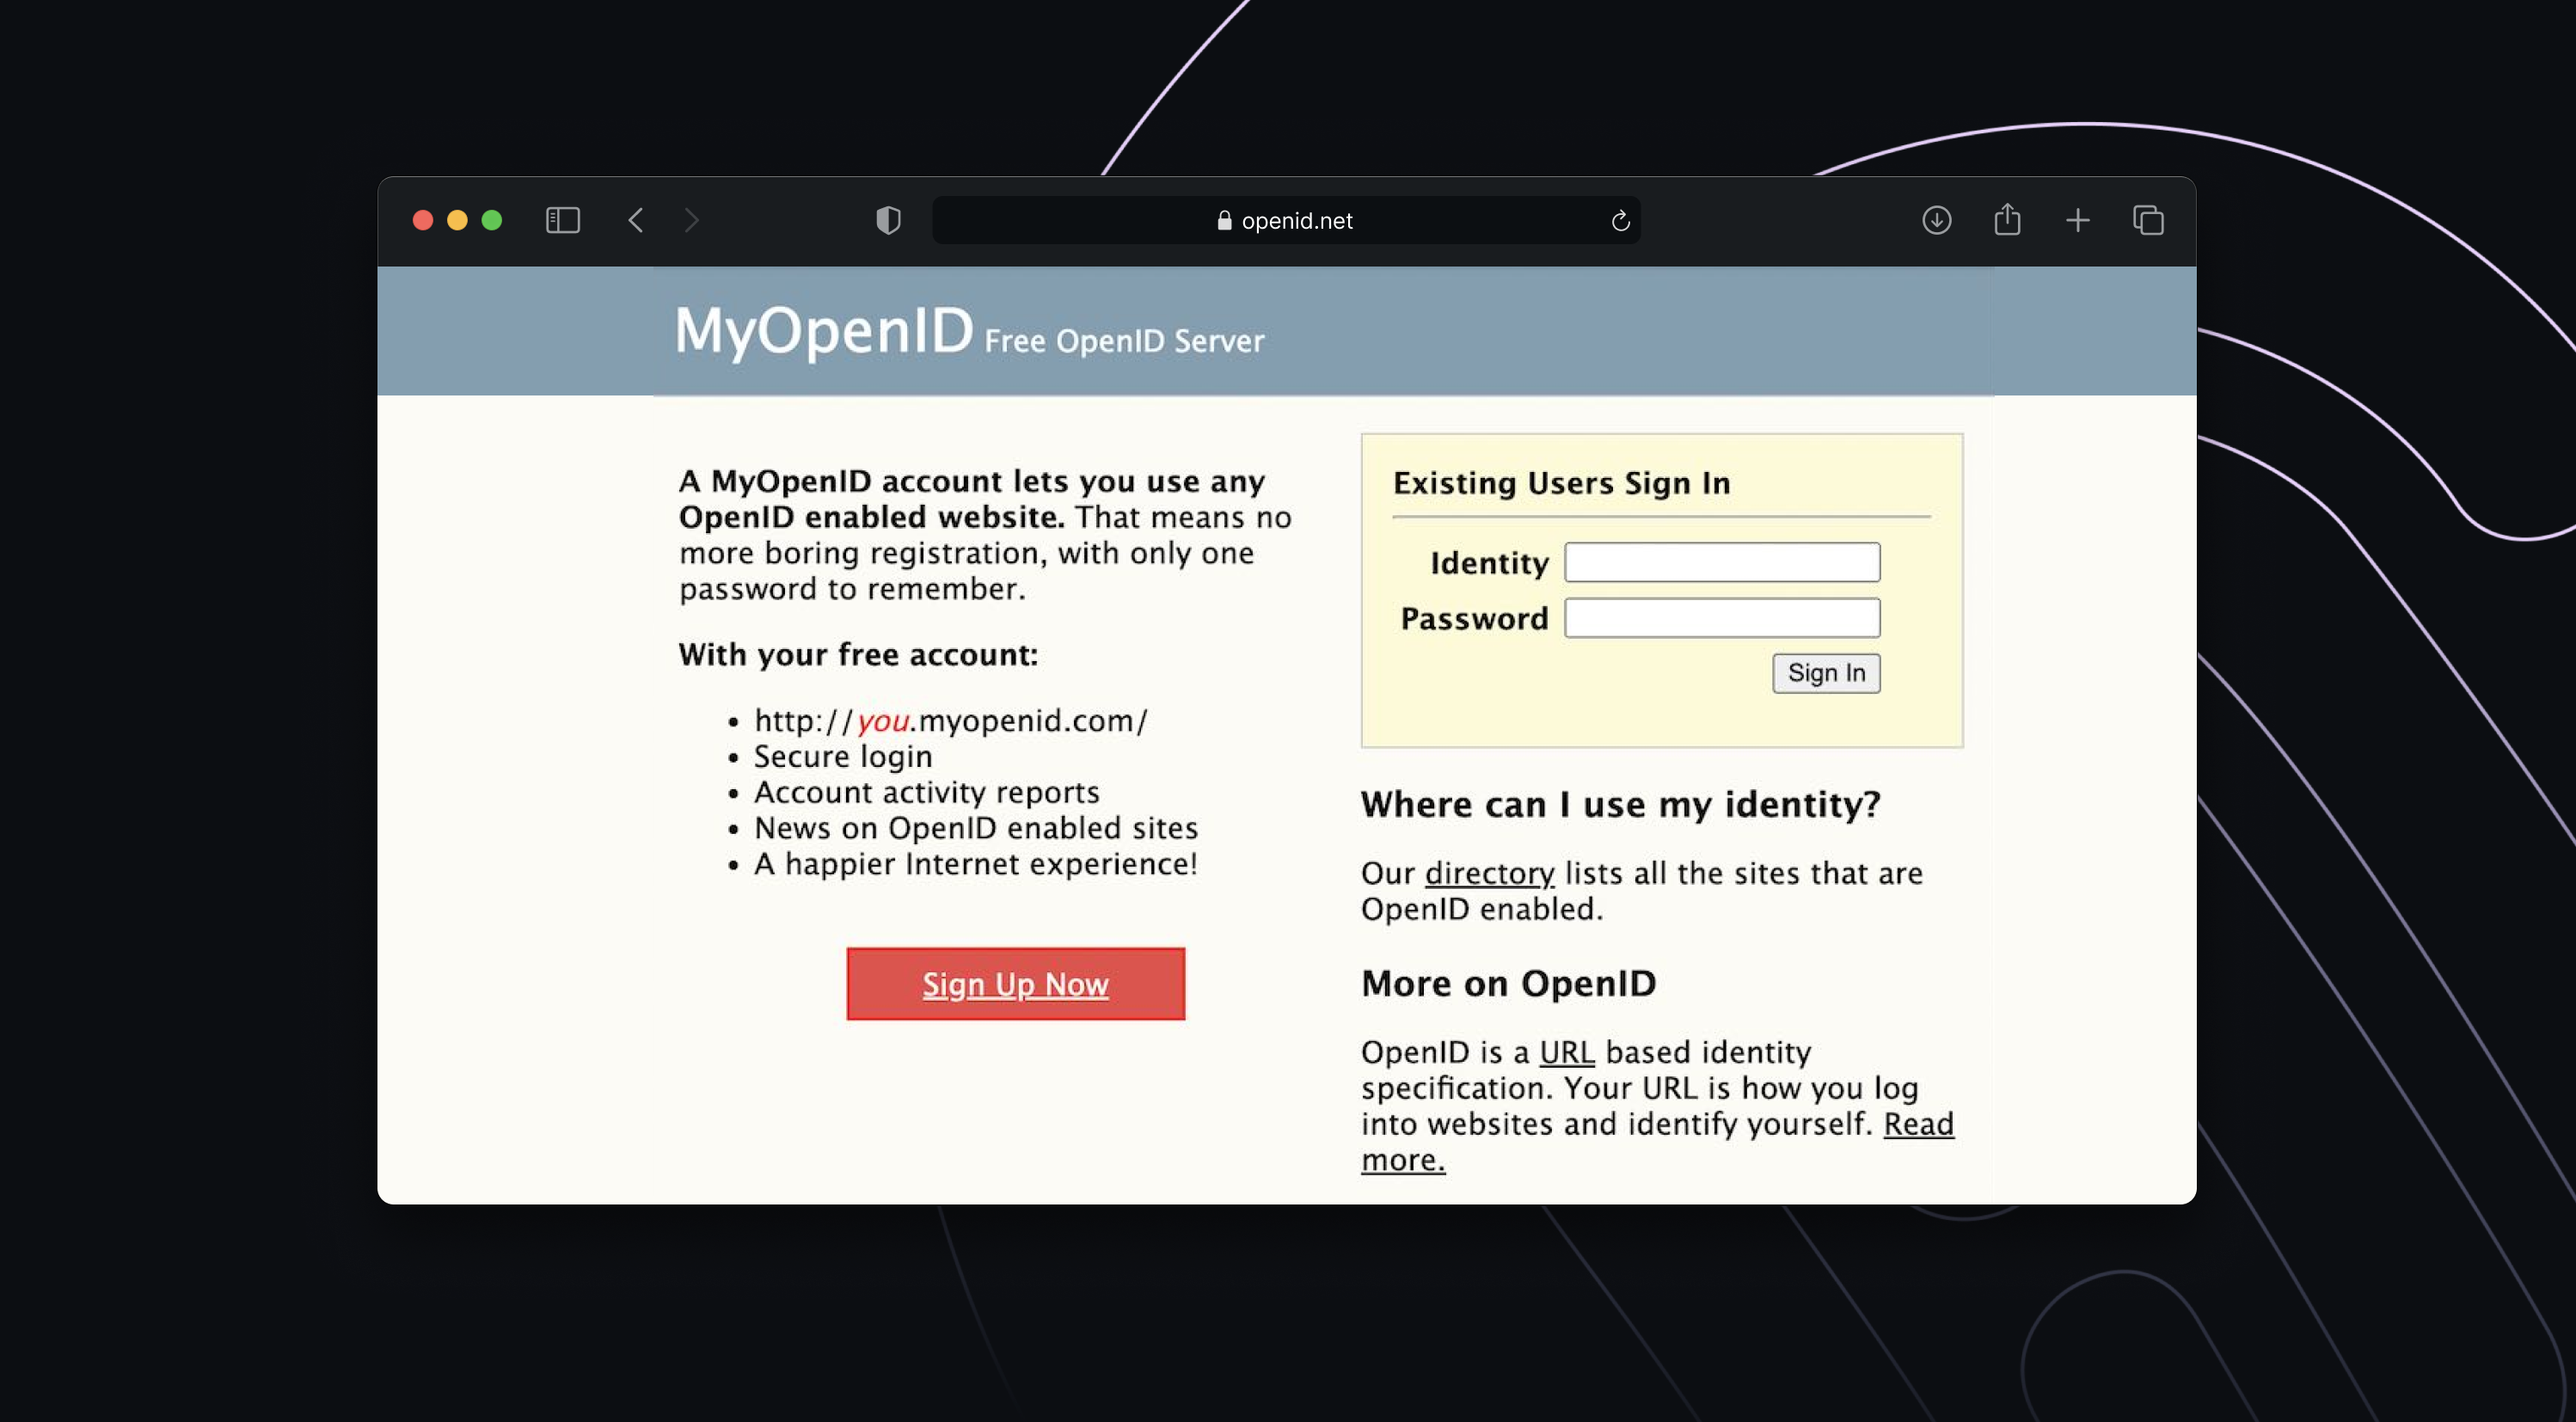
Task: Open the privacy shield report icon
Action: pyautogui.click(x=888, y=220)
